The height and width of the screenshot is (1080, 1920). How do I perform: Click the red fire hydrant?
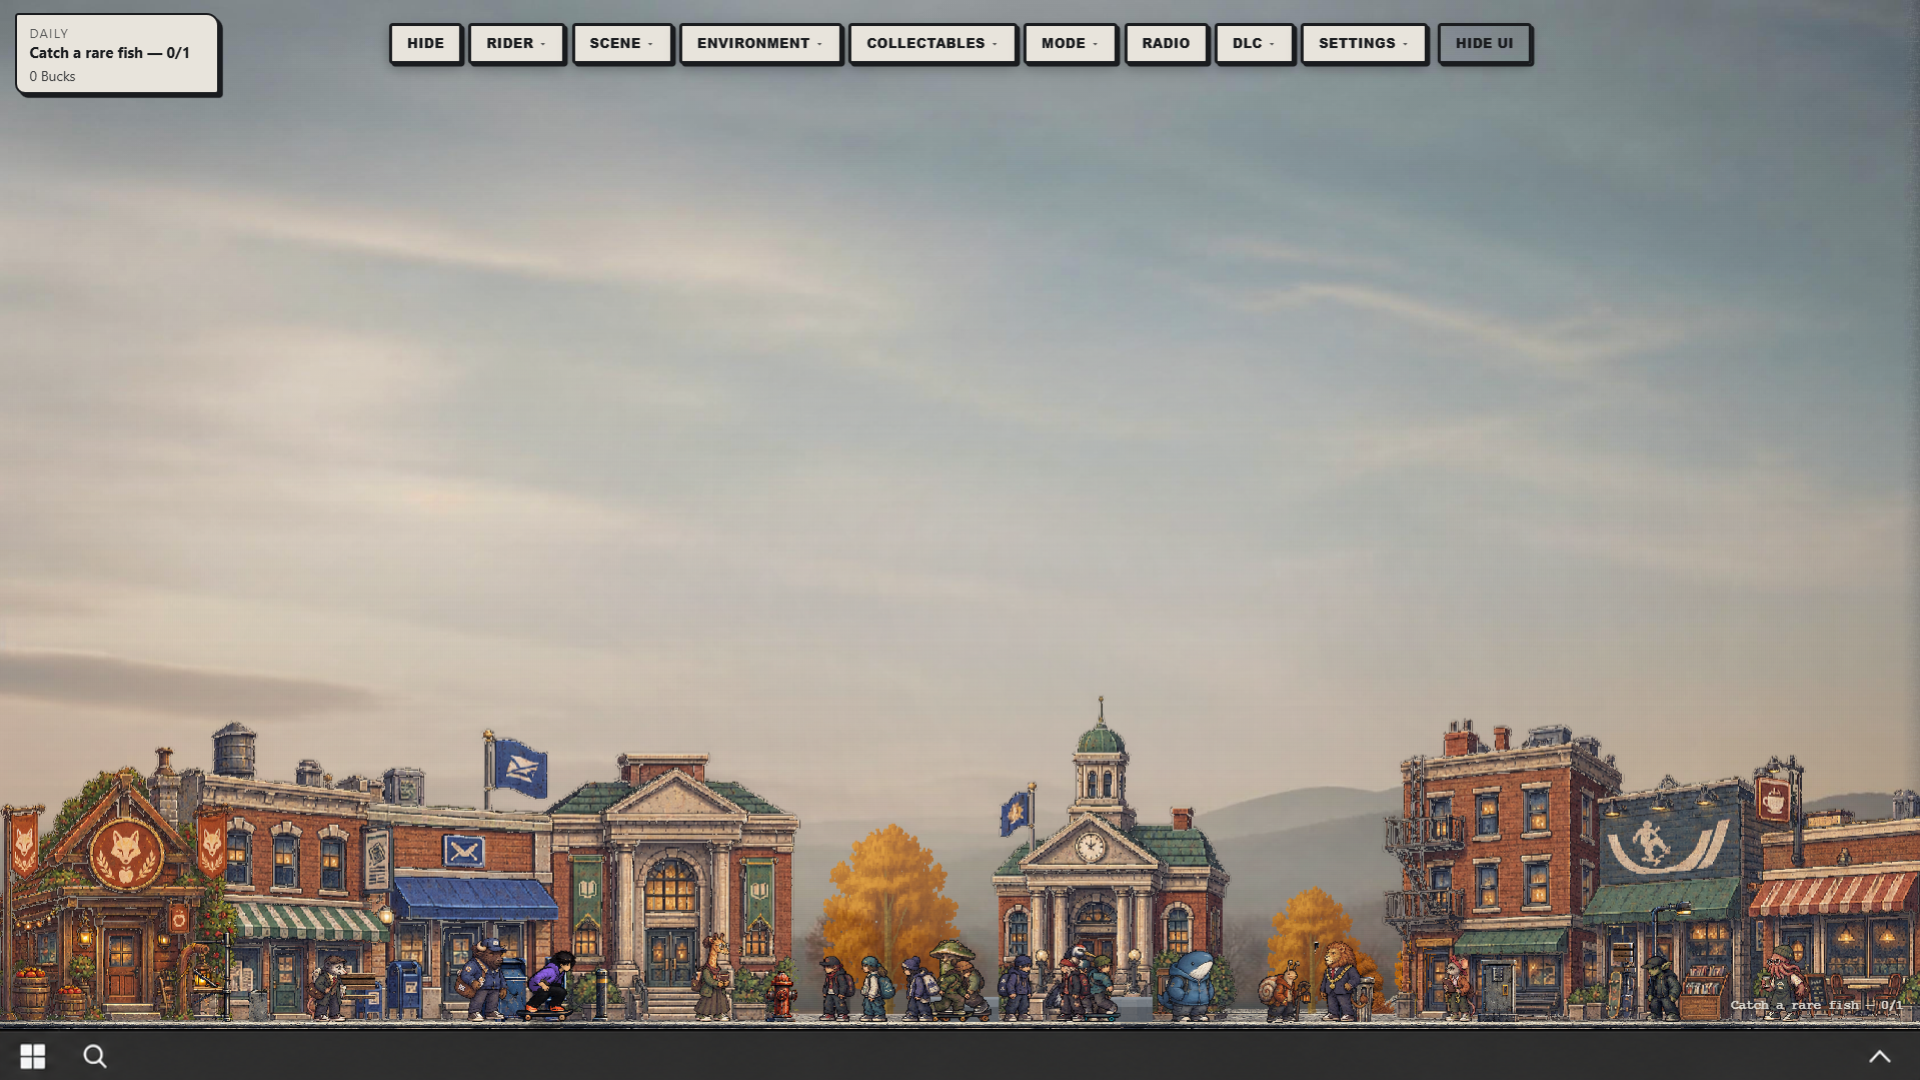pyautogui.click(x=782, y=996)
